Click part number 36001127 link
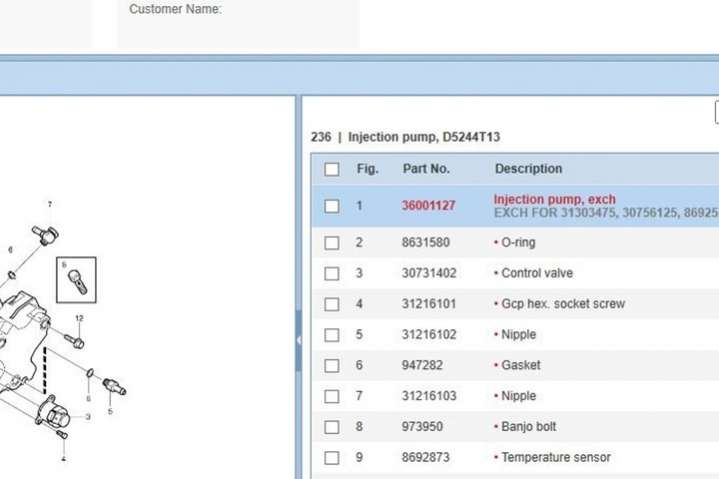Image resolution: width=719 pixels, height=479 pixels. coord(428,206)
